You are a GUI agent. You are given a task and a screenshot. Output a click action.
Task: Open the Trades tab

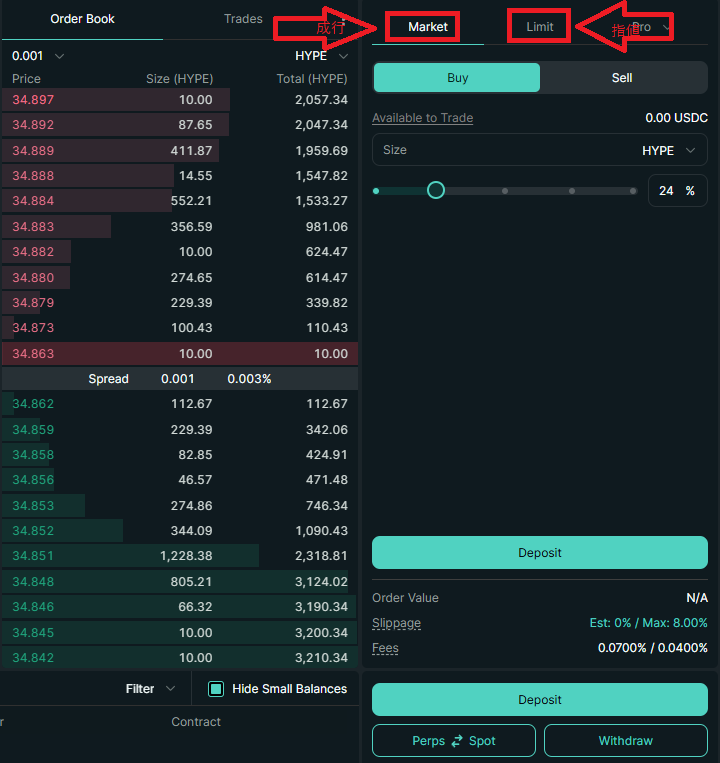tap(243, 19)
